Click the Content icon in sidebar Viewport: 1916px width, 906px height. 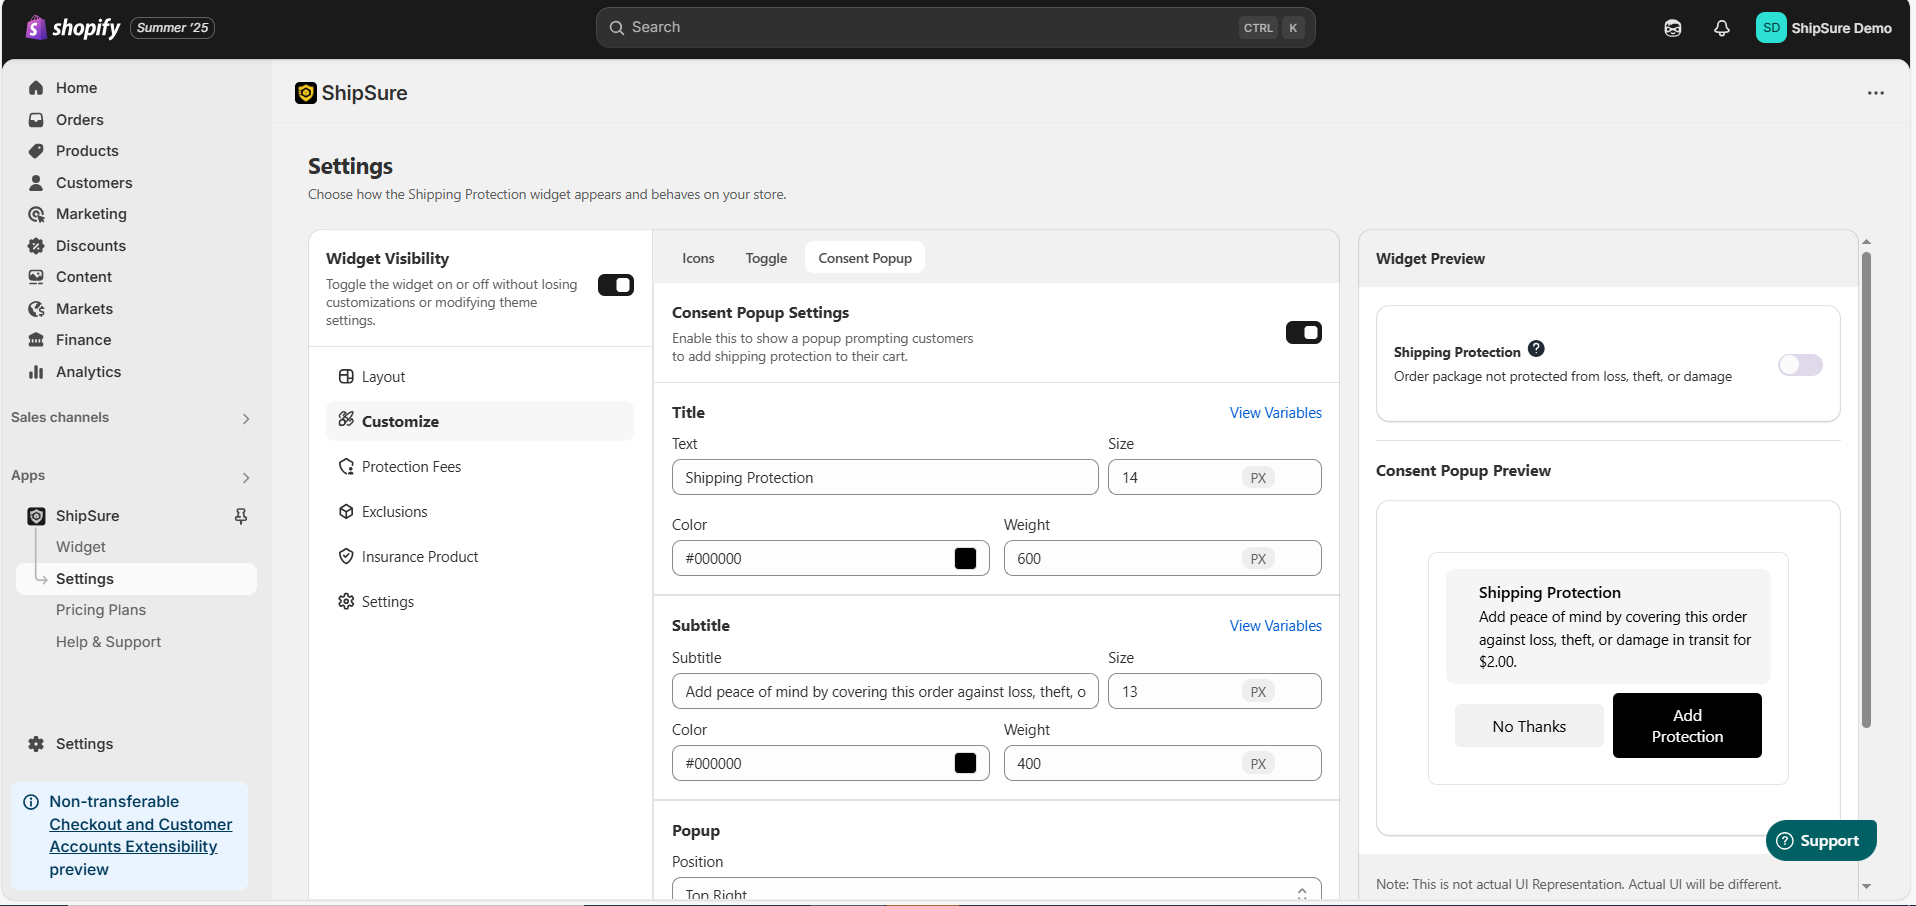pyautogui.click(x=36, y=277)
